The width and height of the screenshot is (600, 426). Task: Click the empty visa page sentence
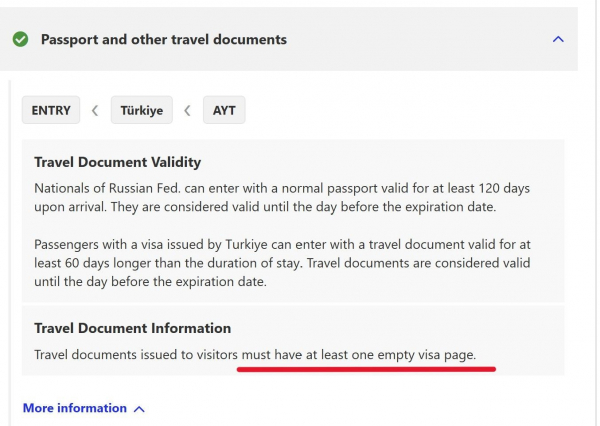tap(255, 355)
